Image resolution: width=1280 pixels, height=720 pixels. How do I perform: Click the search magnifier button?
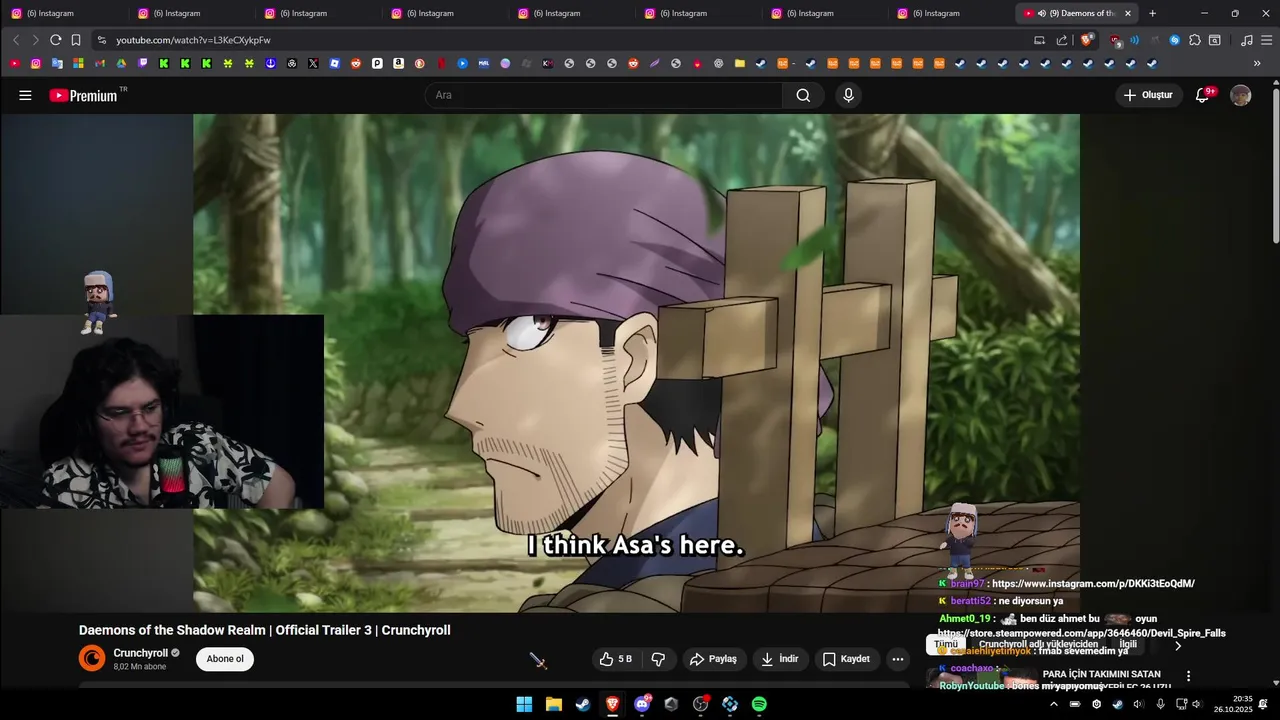(803, 95)
